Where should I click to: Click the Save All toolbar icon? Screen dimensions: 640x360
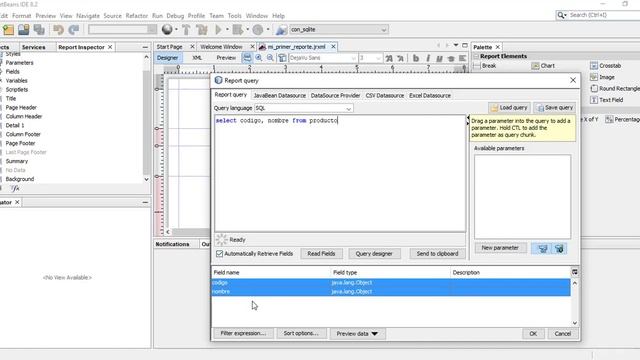pyautogui.click(x=39, y=29)
